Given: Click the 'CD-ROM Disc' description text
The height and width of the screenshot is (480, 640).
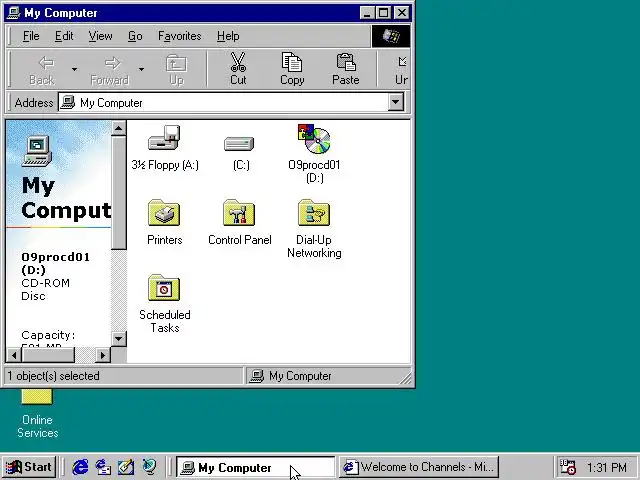Looking at the screenshot, I should (x=45, y=289).
